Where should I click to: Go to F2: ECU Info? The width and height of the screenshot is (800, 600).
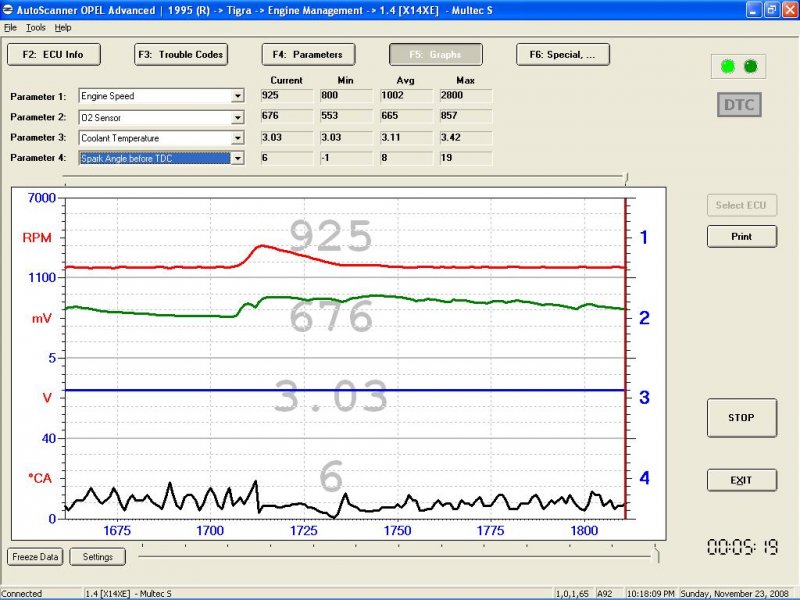pyautogui.click(x=54, y=55)
